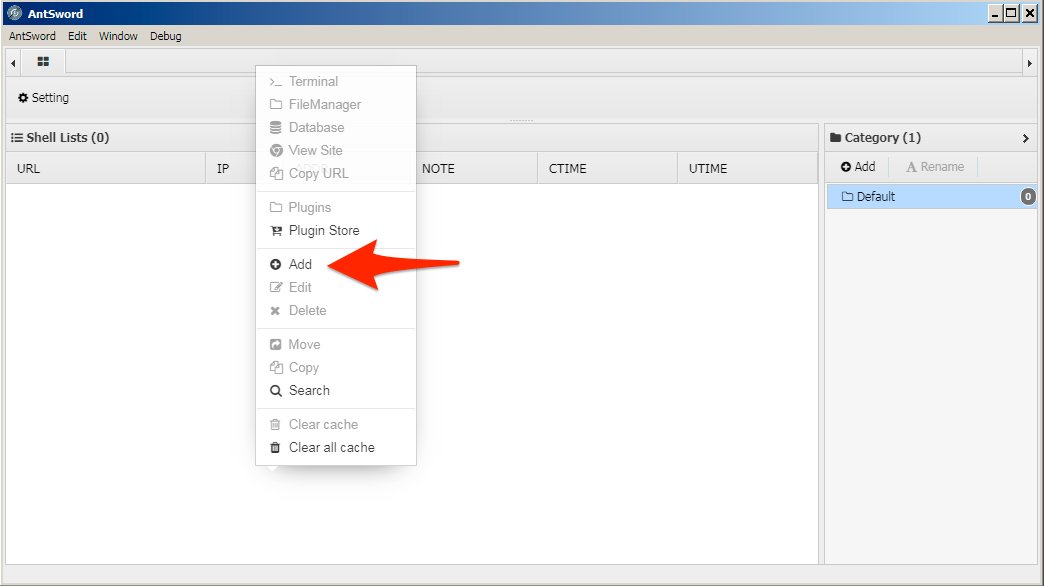Choose Copy URL from the context menu
Viewport: 1044px width, 586px height.
coord(336,173)
